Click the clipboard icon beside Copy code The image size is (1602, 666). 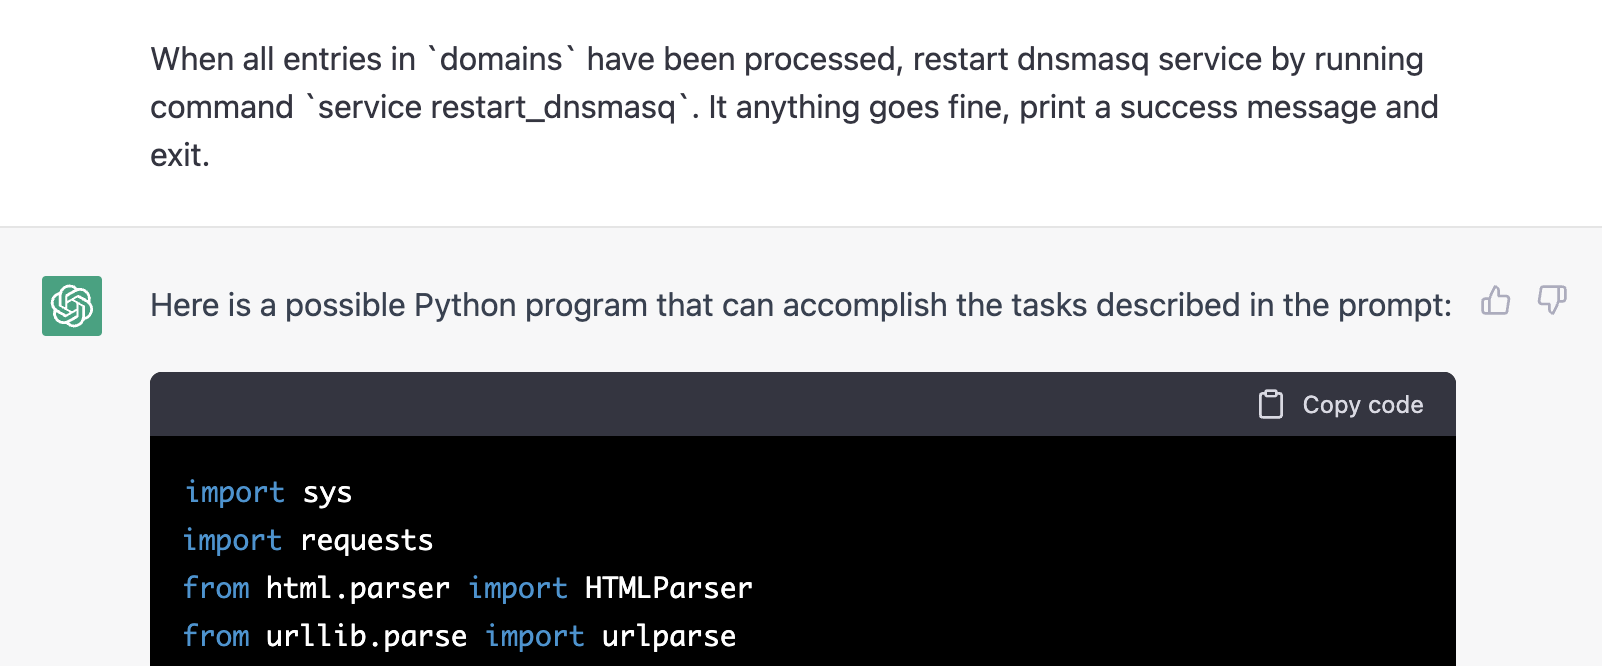[x=1271, y=404]
